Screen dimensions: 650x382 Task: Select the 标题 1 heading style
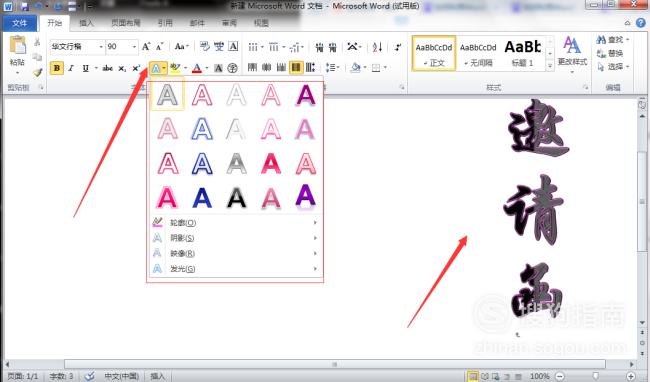[522, 53]
